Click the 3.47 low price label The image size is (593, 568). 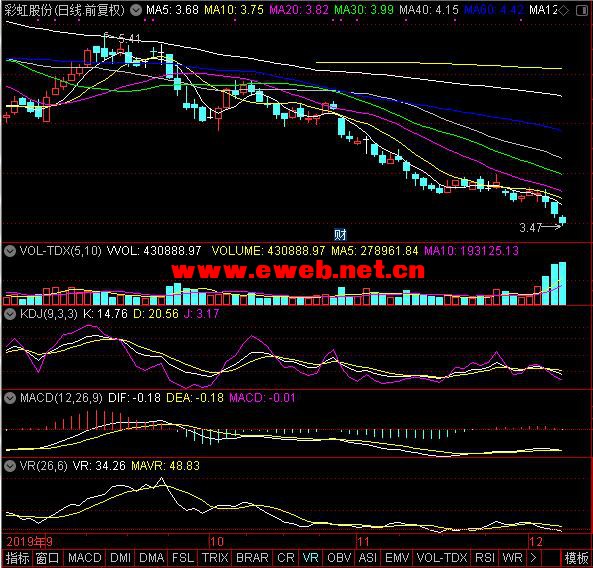coord(531,228)
